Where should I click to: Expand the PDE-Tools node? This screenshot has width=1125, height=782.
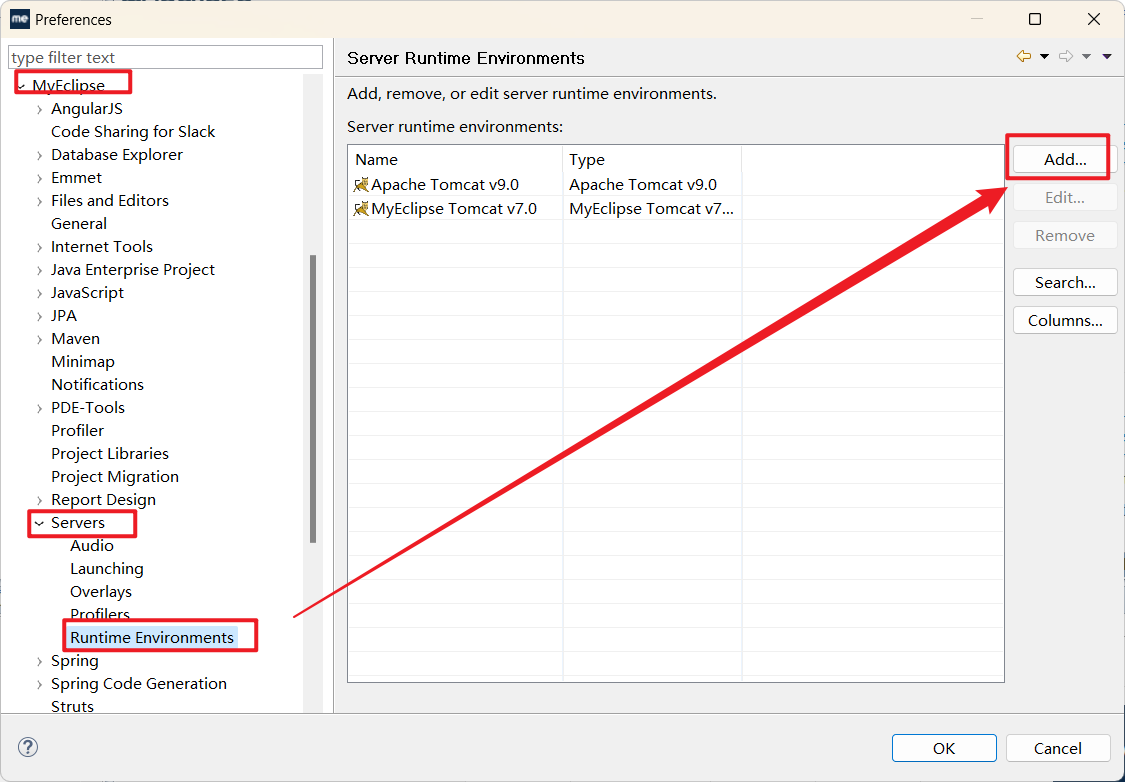39,408
